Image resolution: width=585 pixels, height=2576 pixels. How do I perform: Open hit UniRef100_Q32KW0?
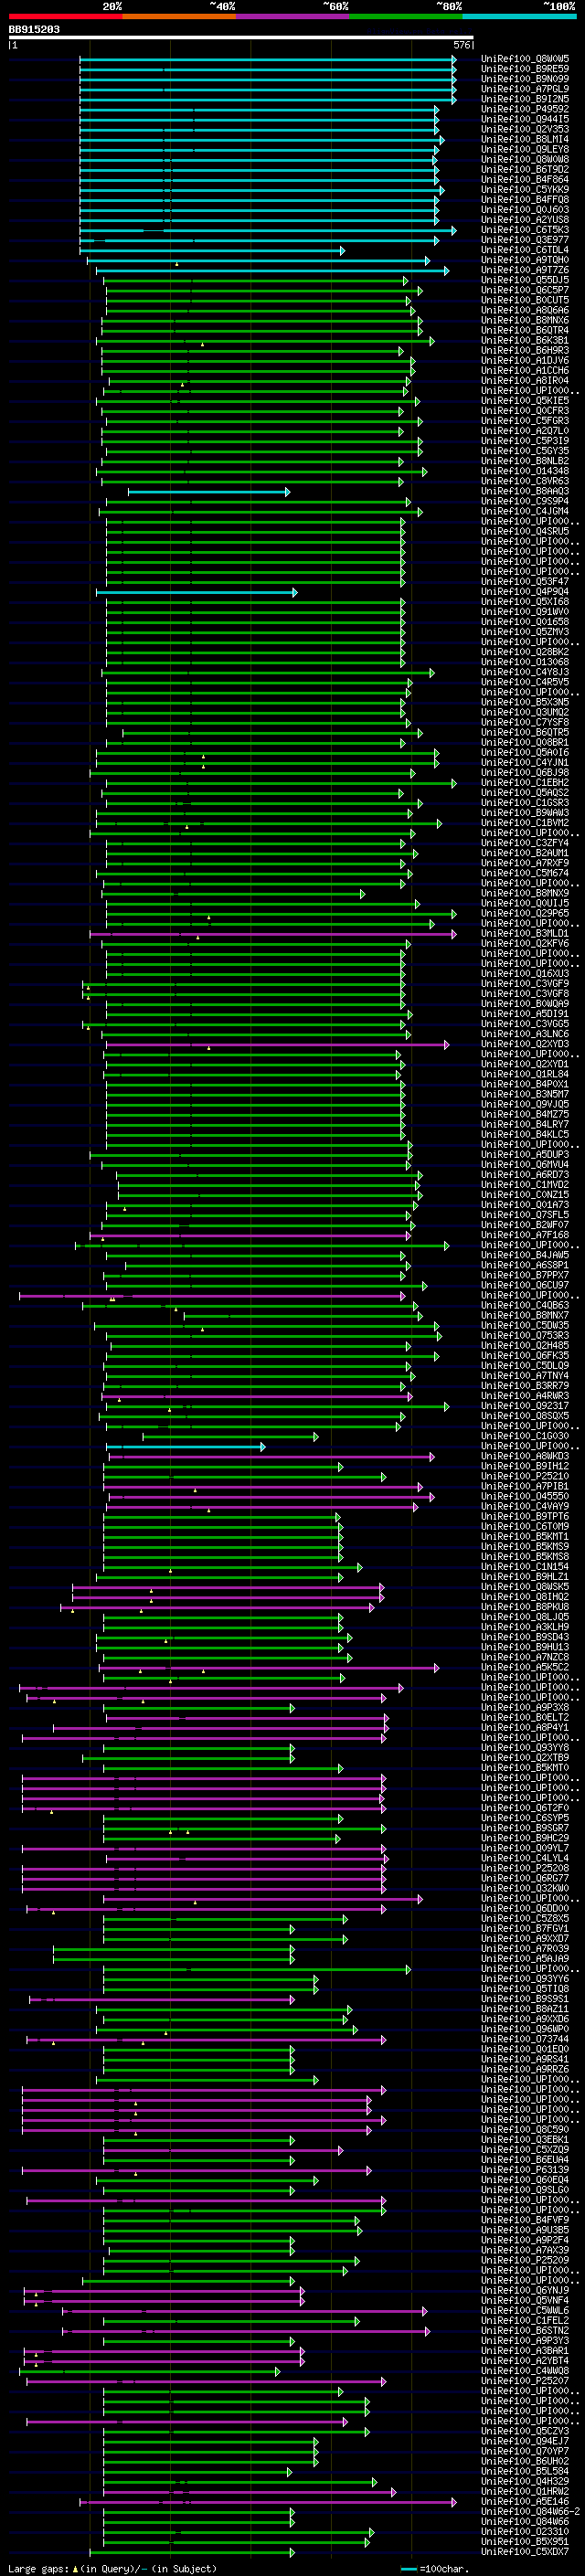pyautogui.click(x=525, y=1888)
